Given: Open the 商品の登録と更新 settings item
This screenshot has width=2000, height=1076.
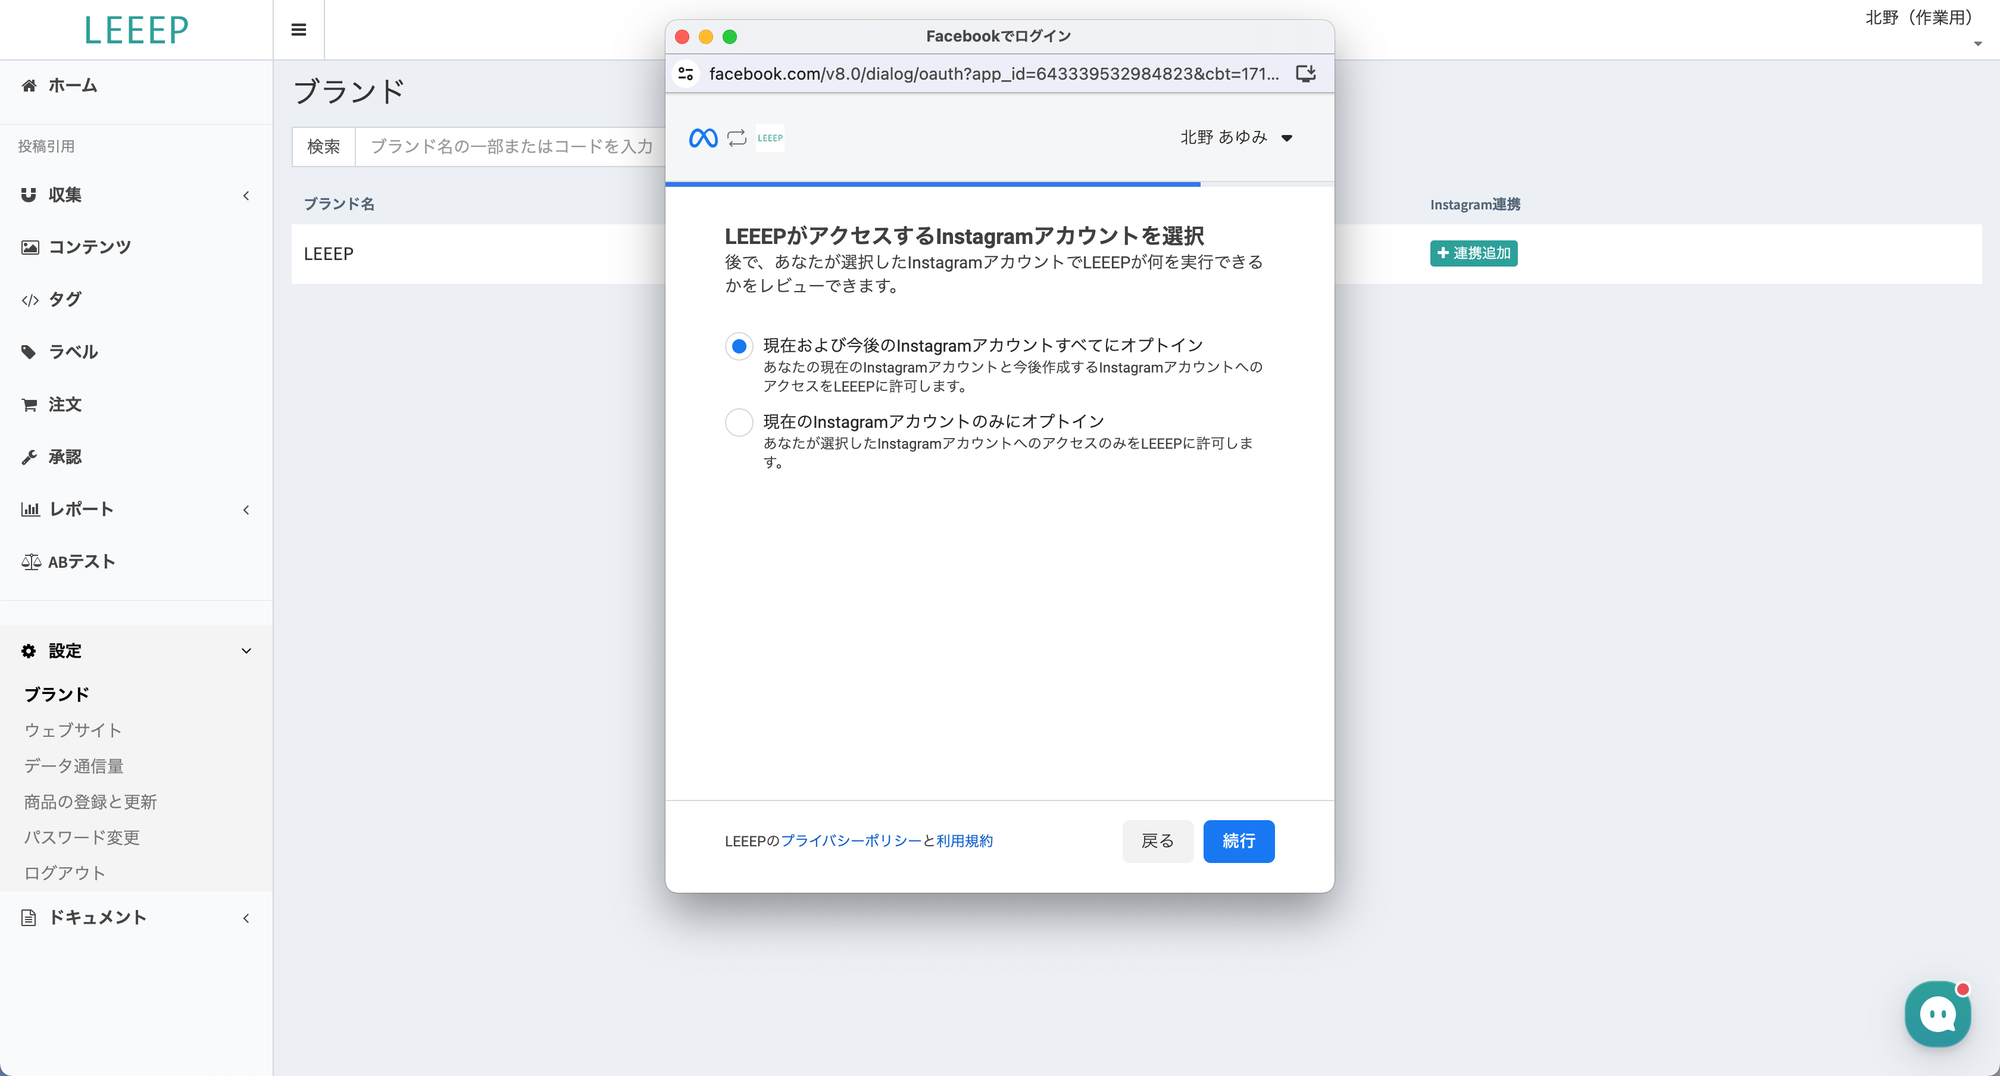Looking at the screenshot, I should coord(90,802).
